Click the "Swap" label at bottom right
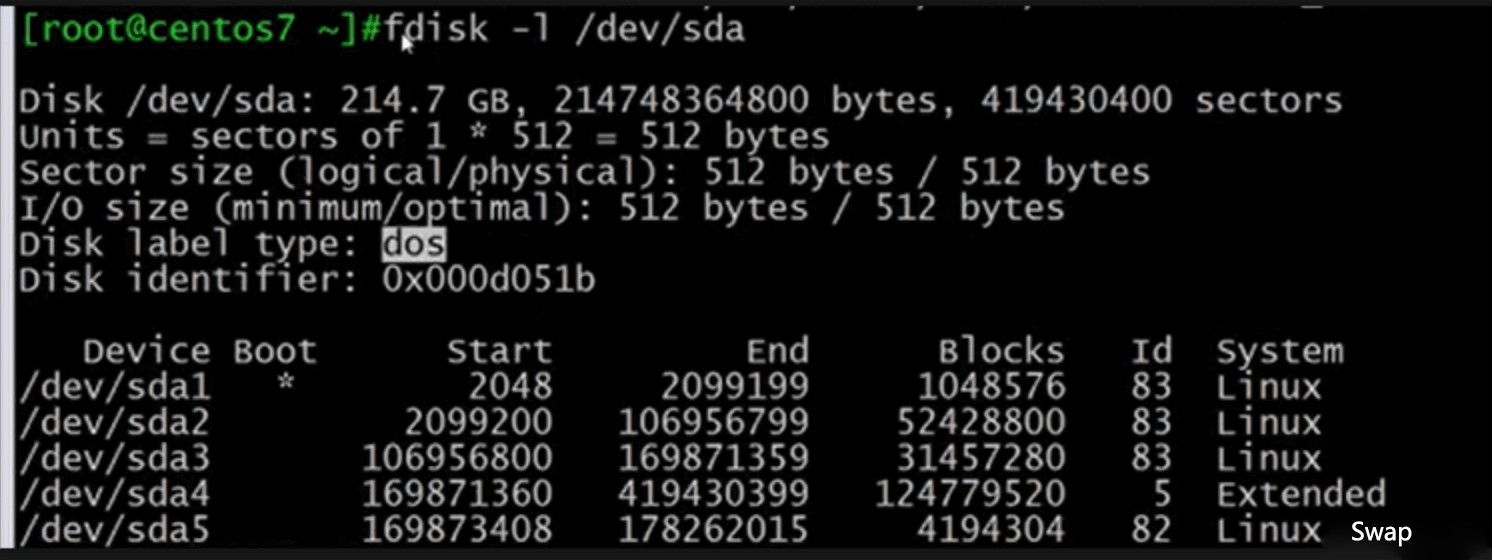 coord(1381,531)
